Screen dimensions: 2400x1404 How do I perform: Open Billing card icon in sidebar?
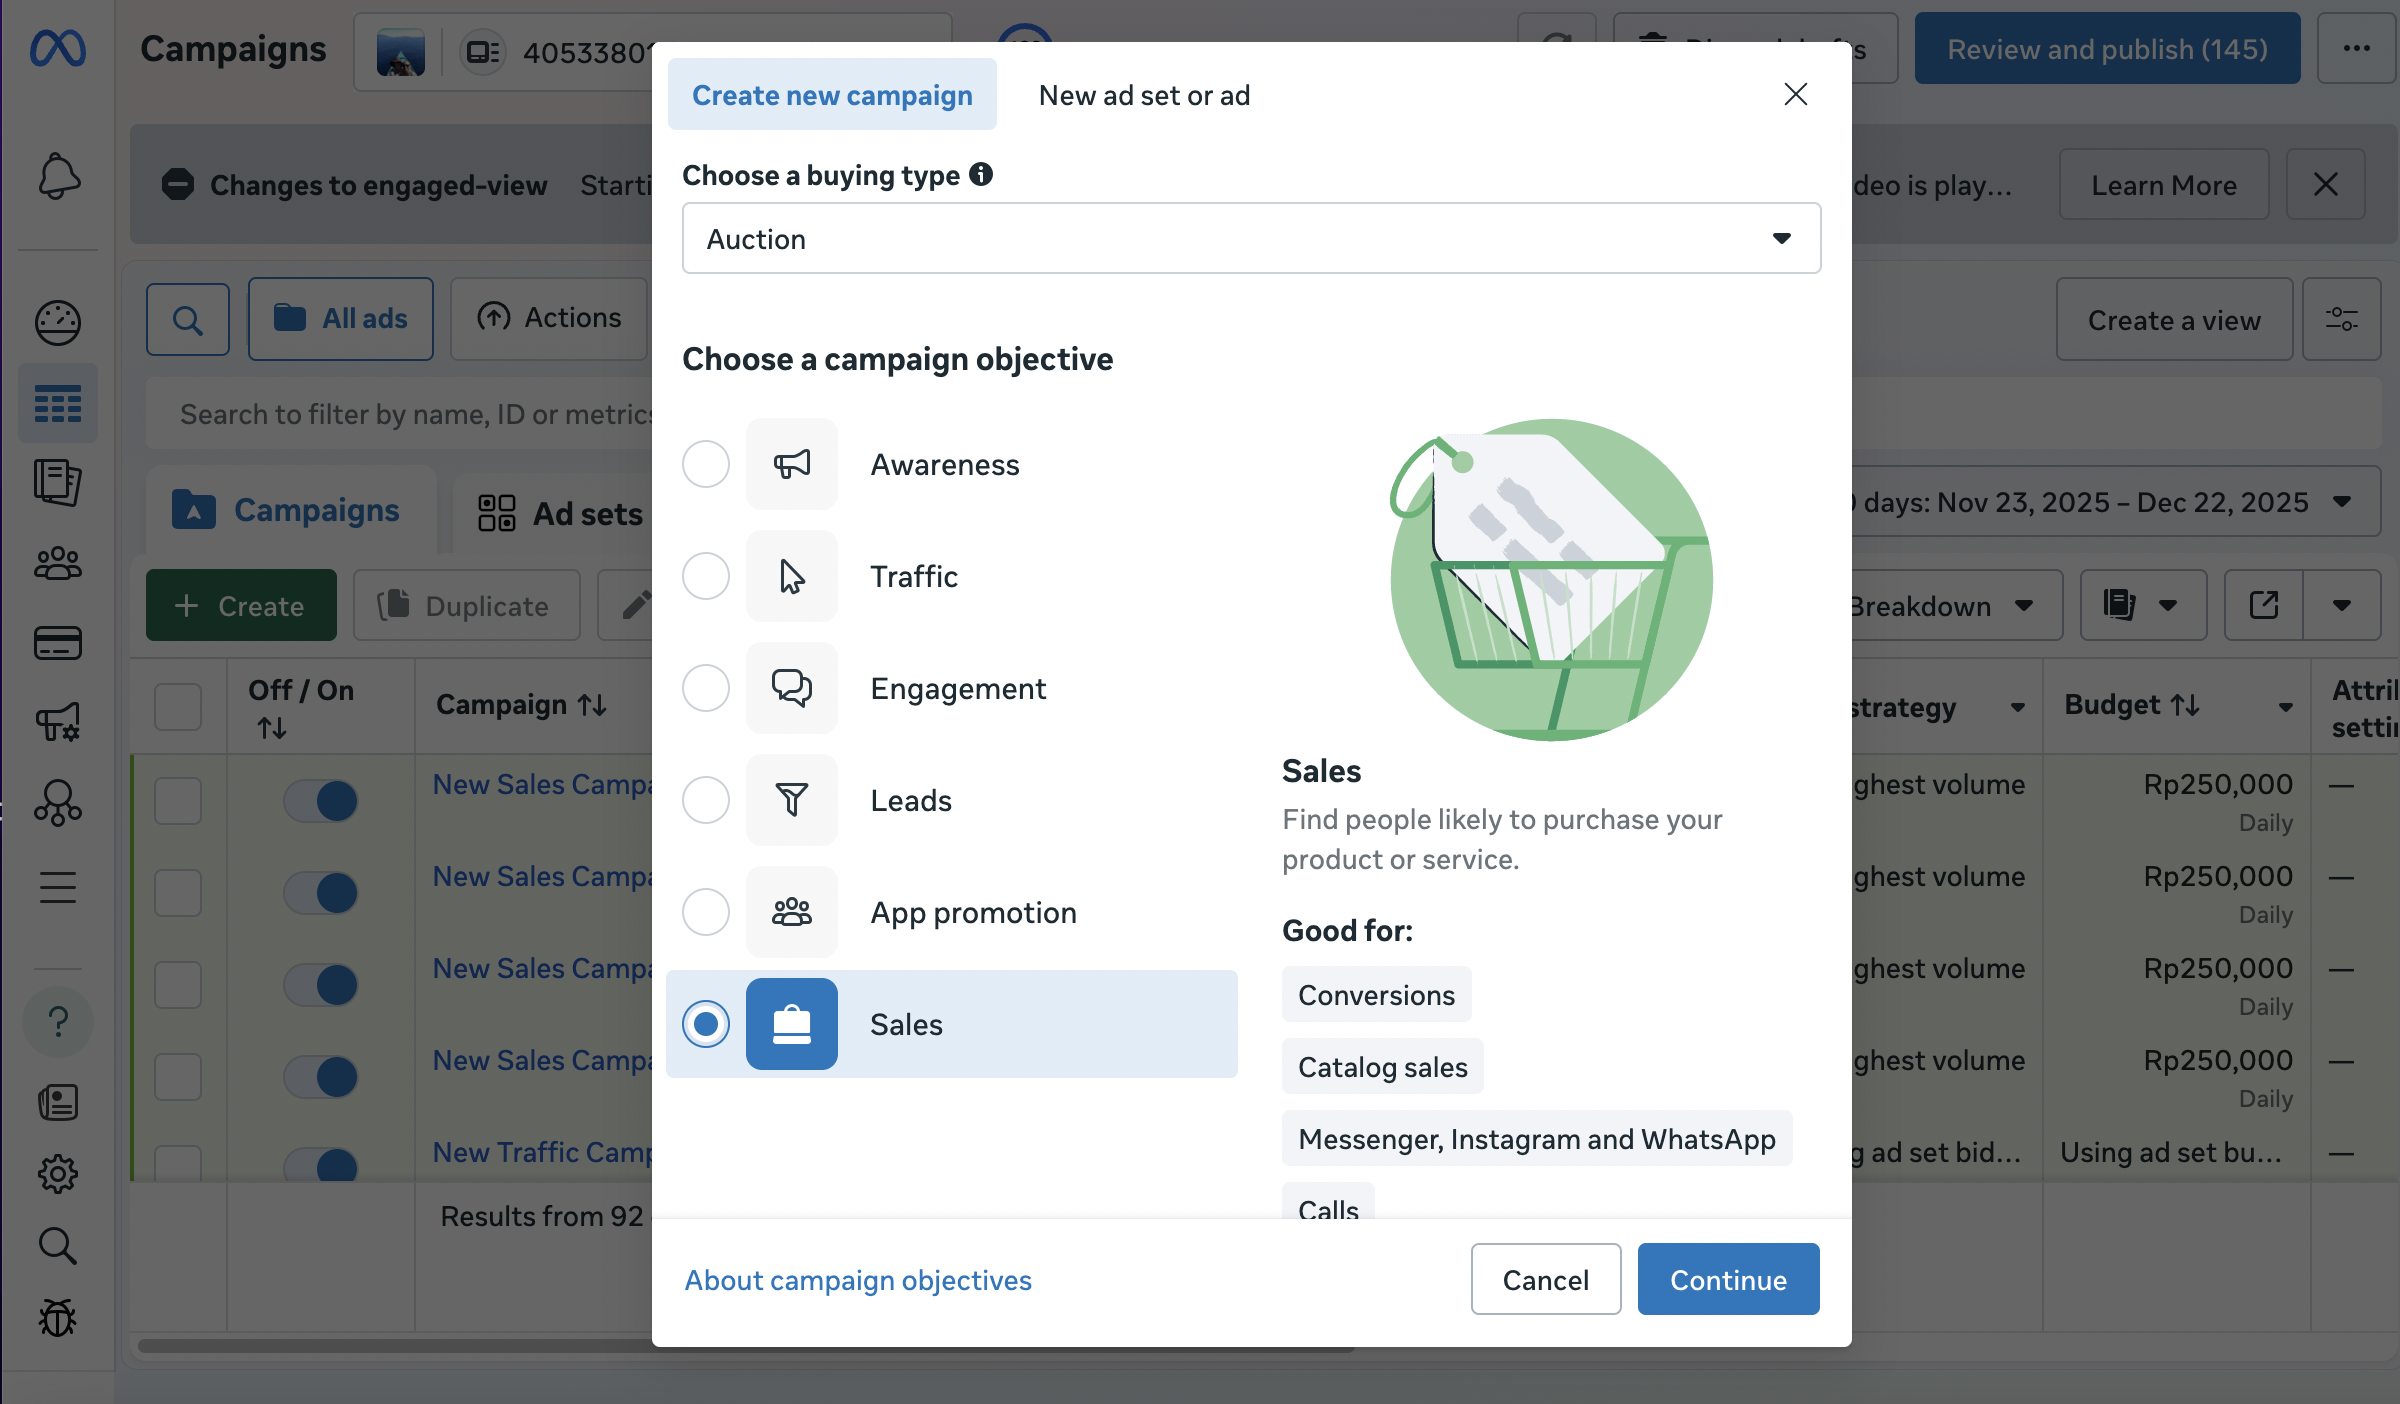pos(58,643)
